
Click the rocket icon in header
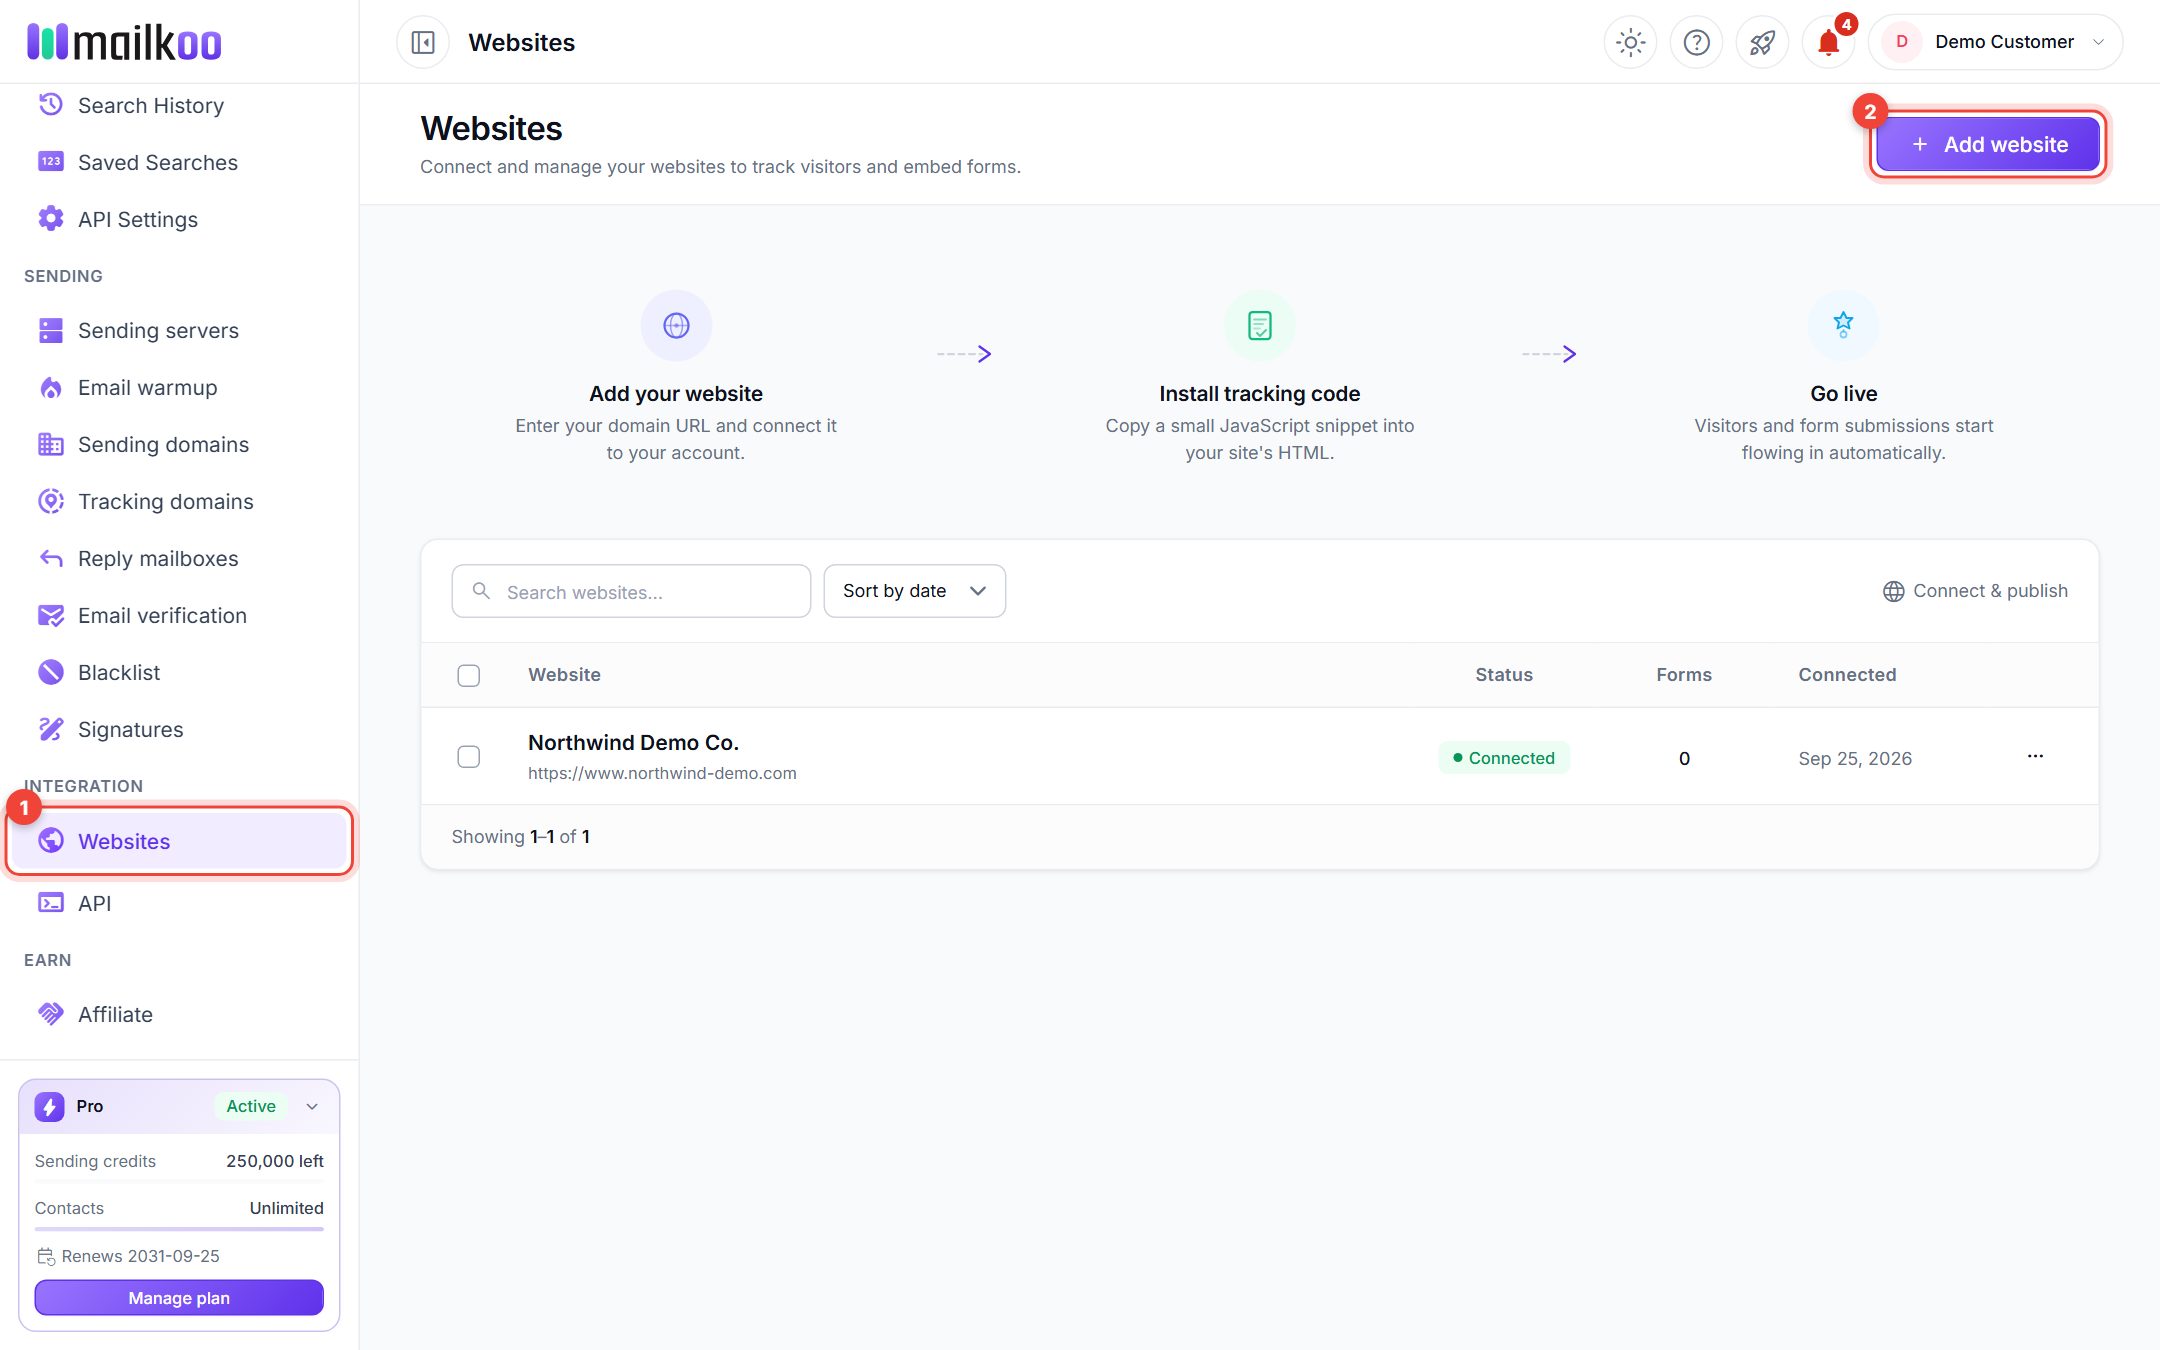[1762, 42]
